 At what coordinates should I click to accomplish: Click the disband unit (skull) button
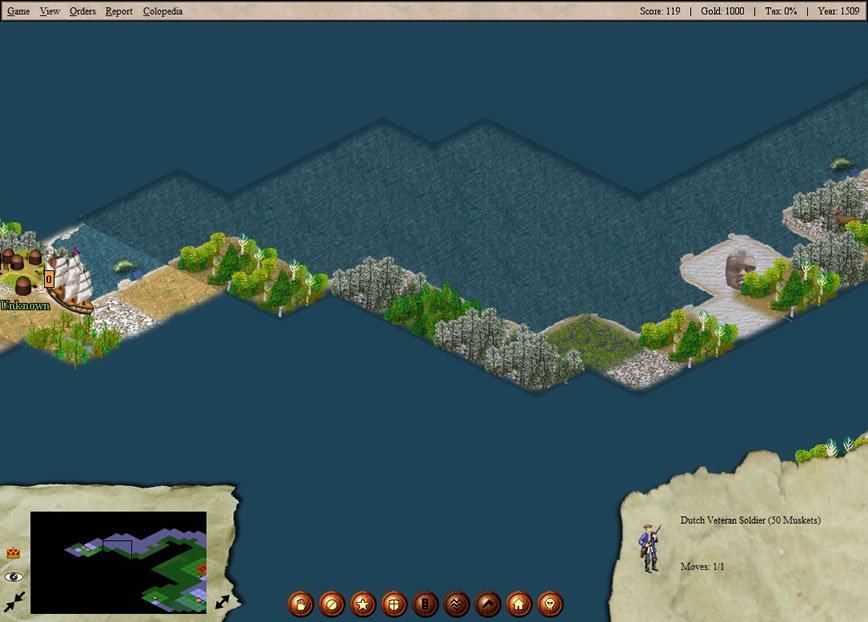(550, 604)
